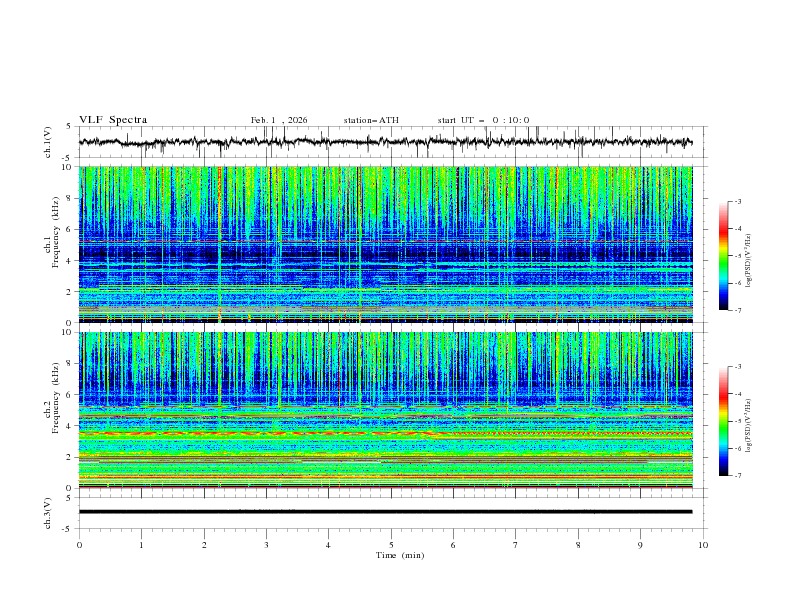Click the Feb. 1, 2026 date label
This screenshot has width=792, height=612.
279,120
